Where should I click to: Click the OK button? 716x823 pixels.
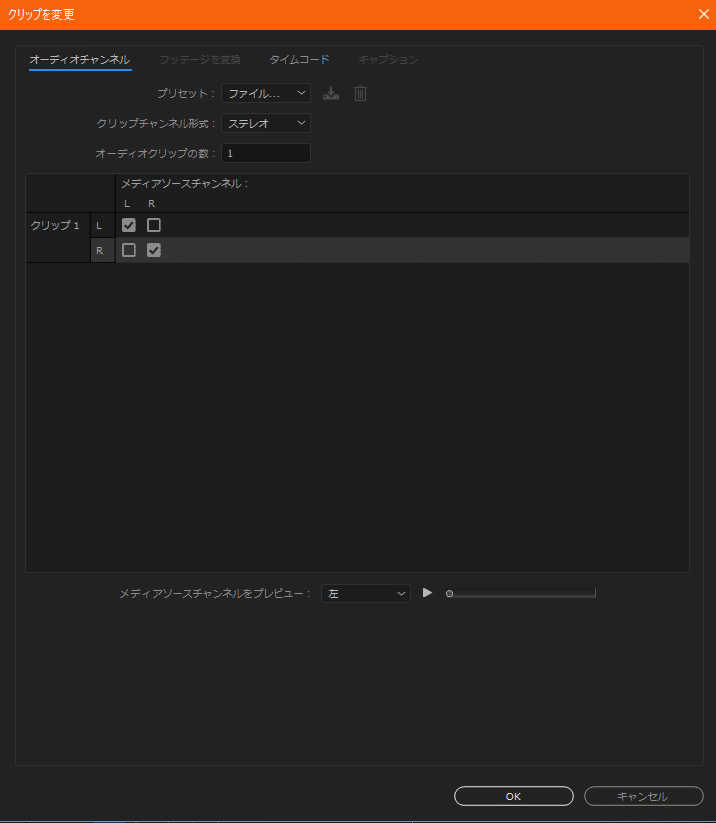[513, 796]
